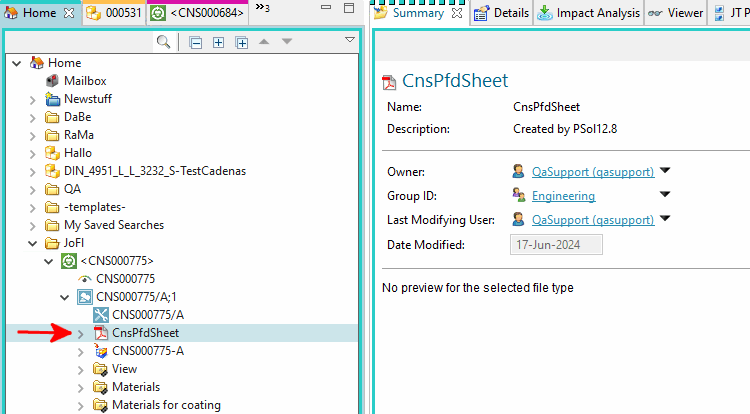Click the collapse-all minus toolbar icon
Viewport: 750px width, 414px height.
(x=195, y=43)
